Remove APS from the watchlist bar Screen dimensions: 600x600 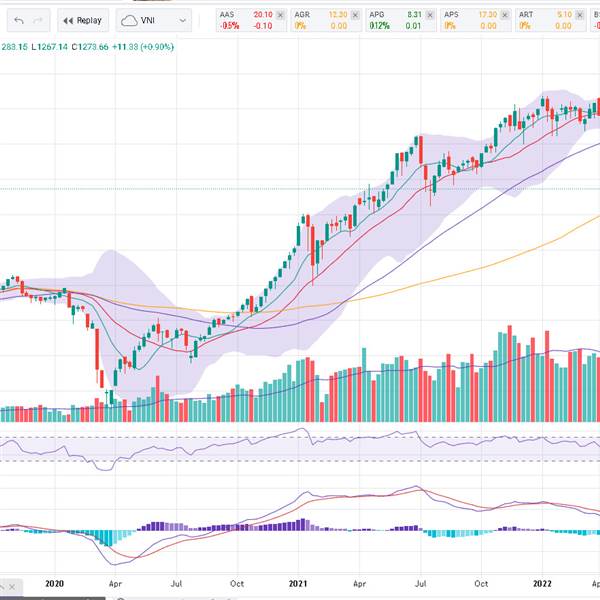pyautogui.click(x=505, y=15)
